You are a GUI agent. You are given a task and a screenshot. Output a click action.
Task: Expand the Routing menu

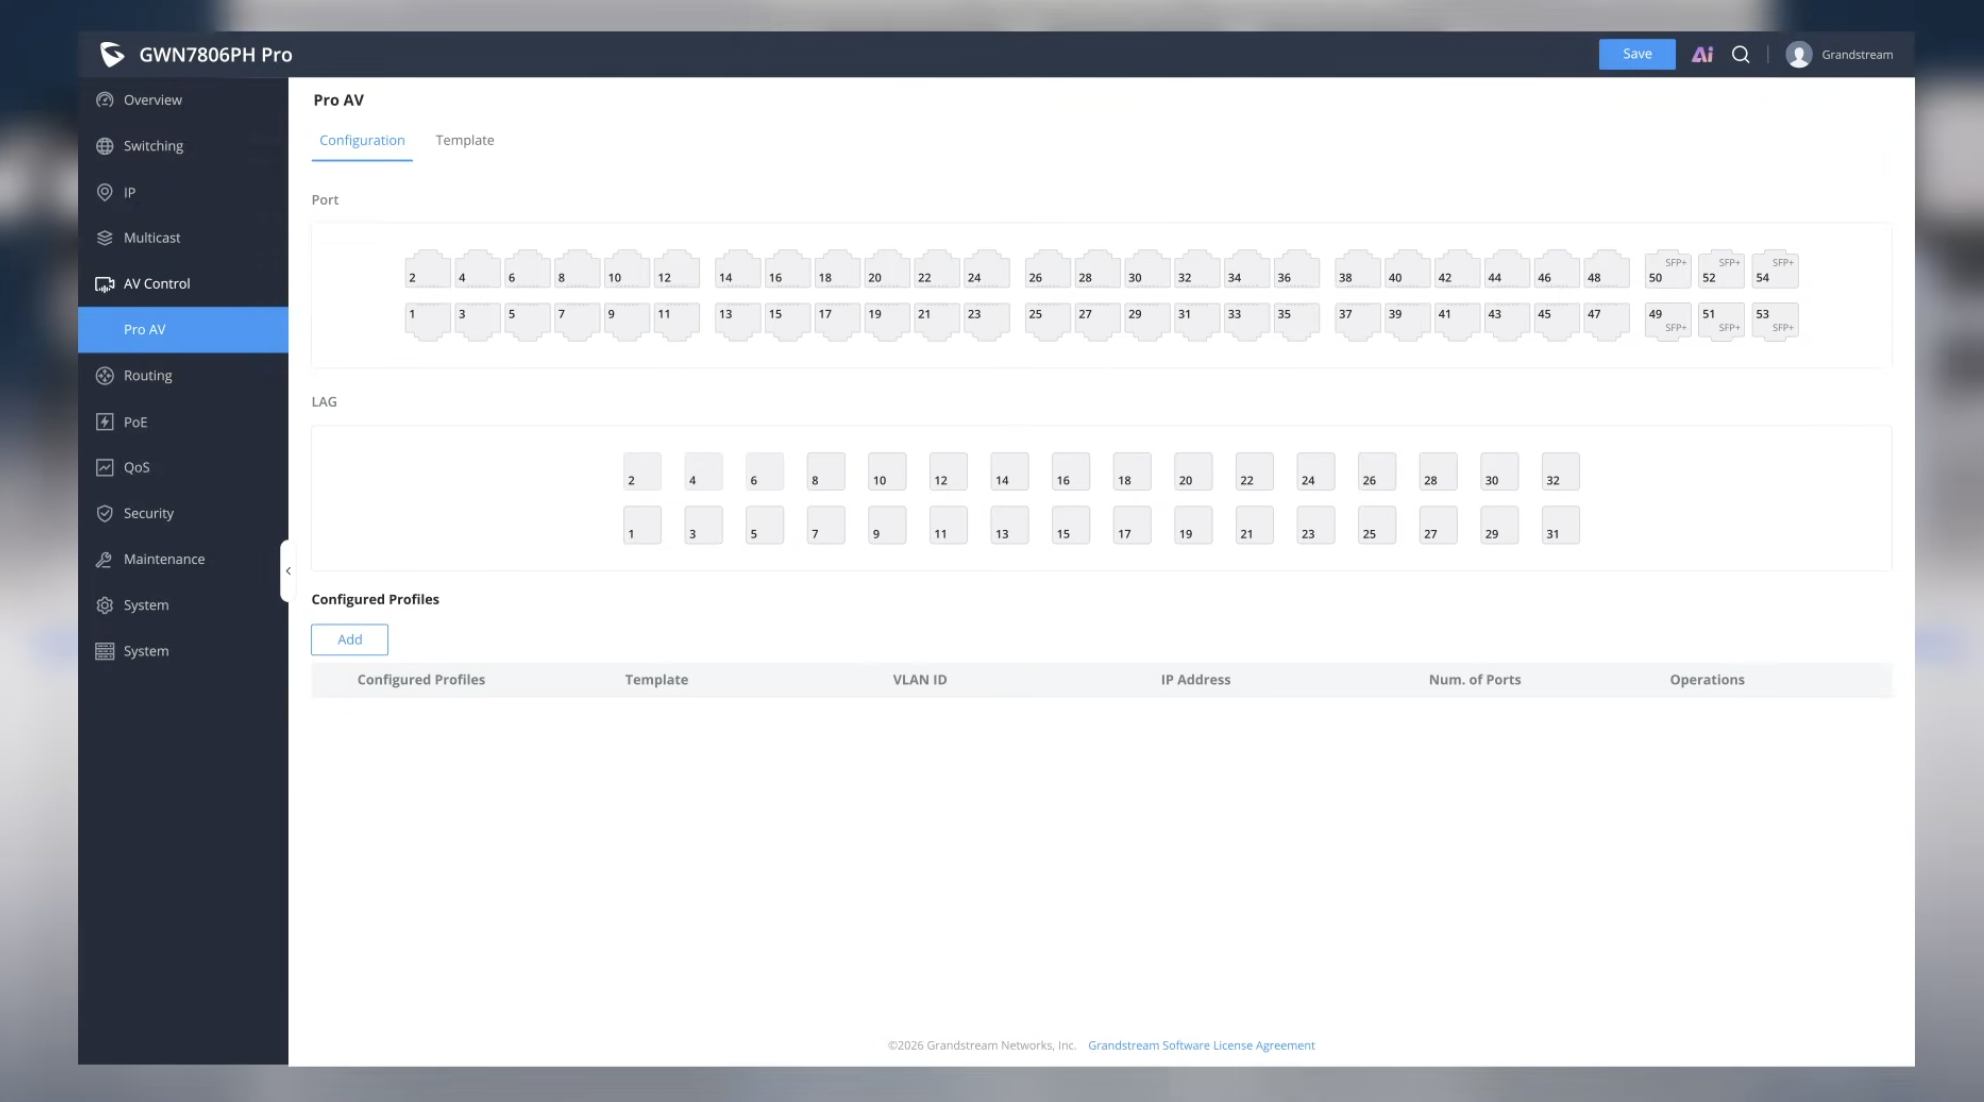(183, 376)
